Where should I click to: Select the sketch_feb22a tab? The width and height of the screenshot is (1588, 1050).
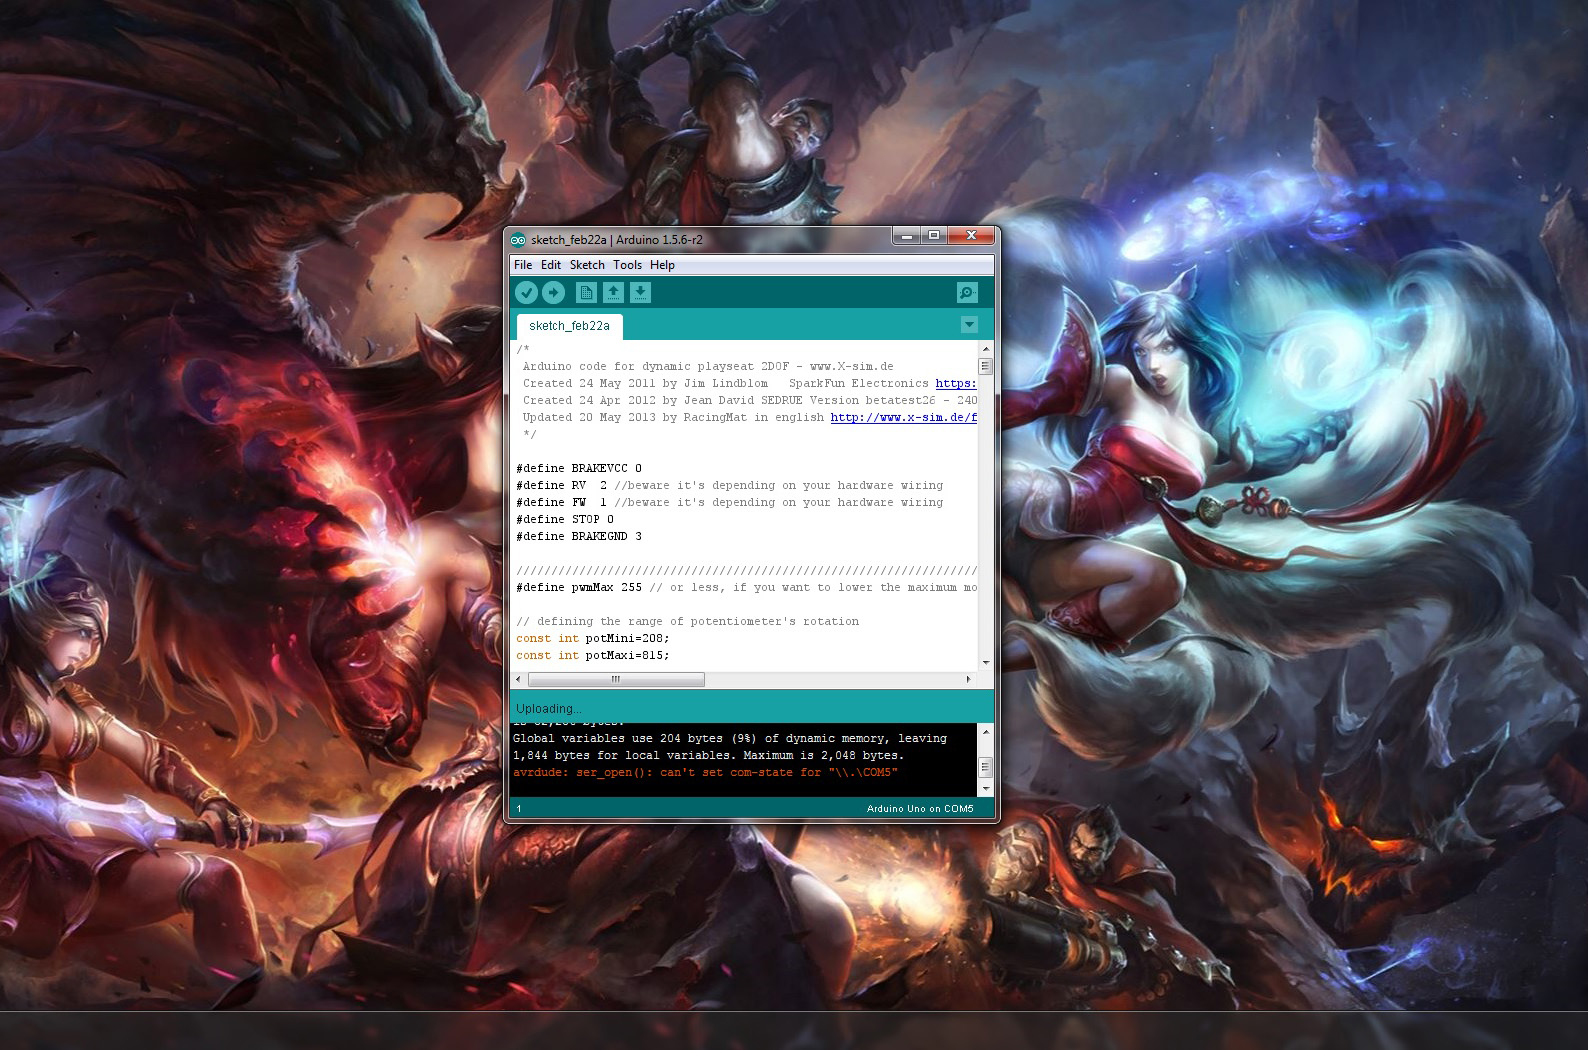click(x=569, y=326)
